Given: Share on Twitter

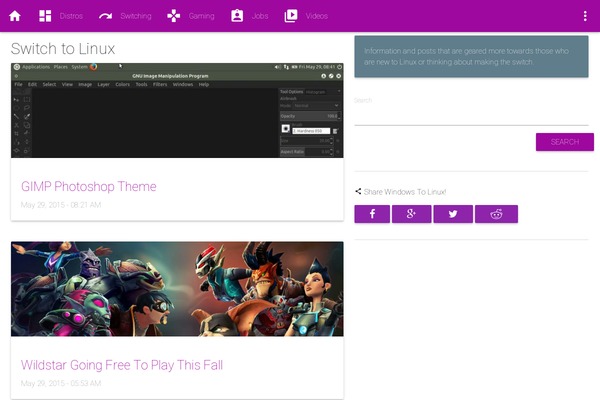Looking at the screenshot, I should [x=453, y=214].
